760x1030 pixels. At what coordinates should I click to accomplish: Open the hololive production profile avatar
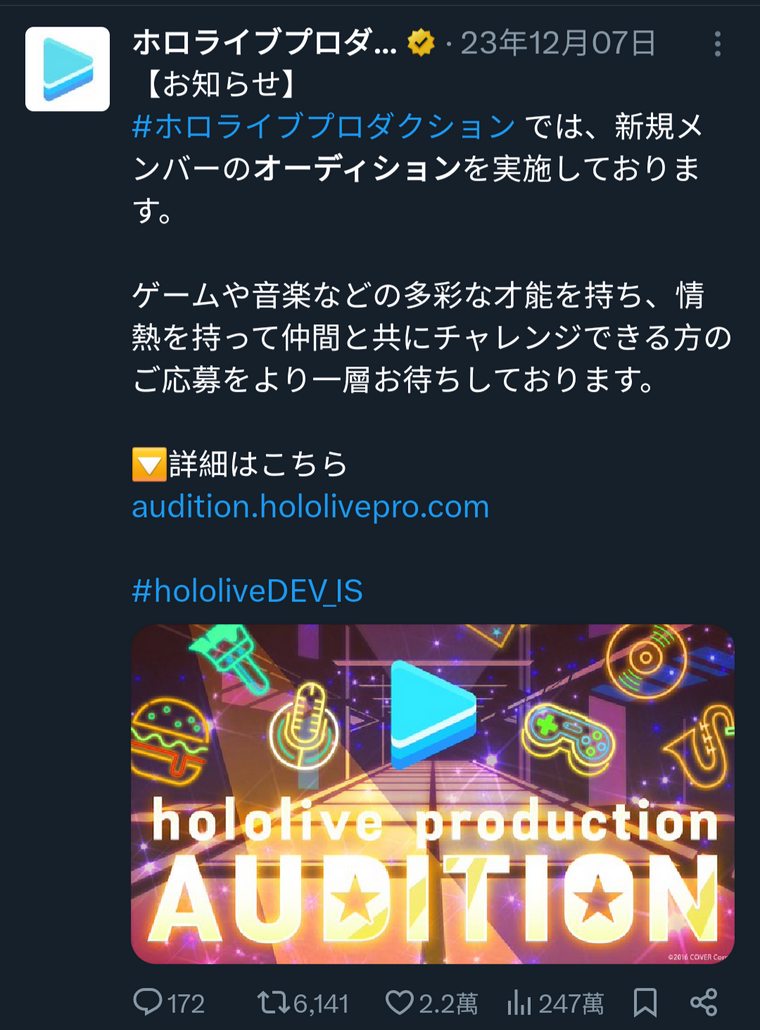(x=68, y=69)
